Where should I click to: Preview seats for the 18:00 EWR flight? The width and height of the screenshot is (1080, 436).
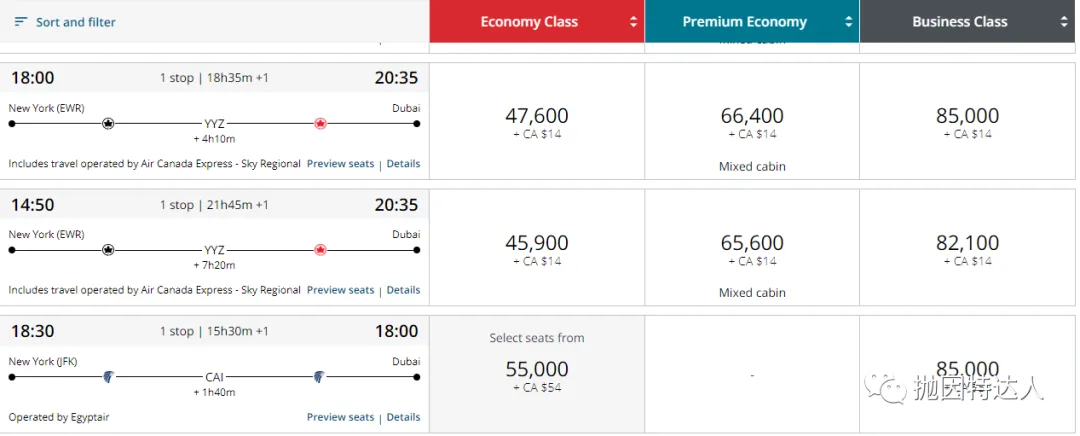340,164
